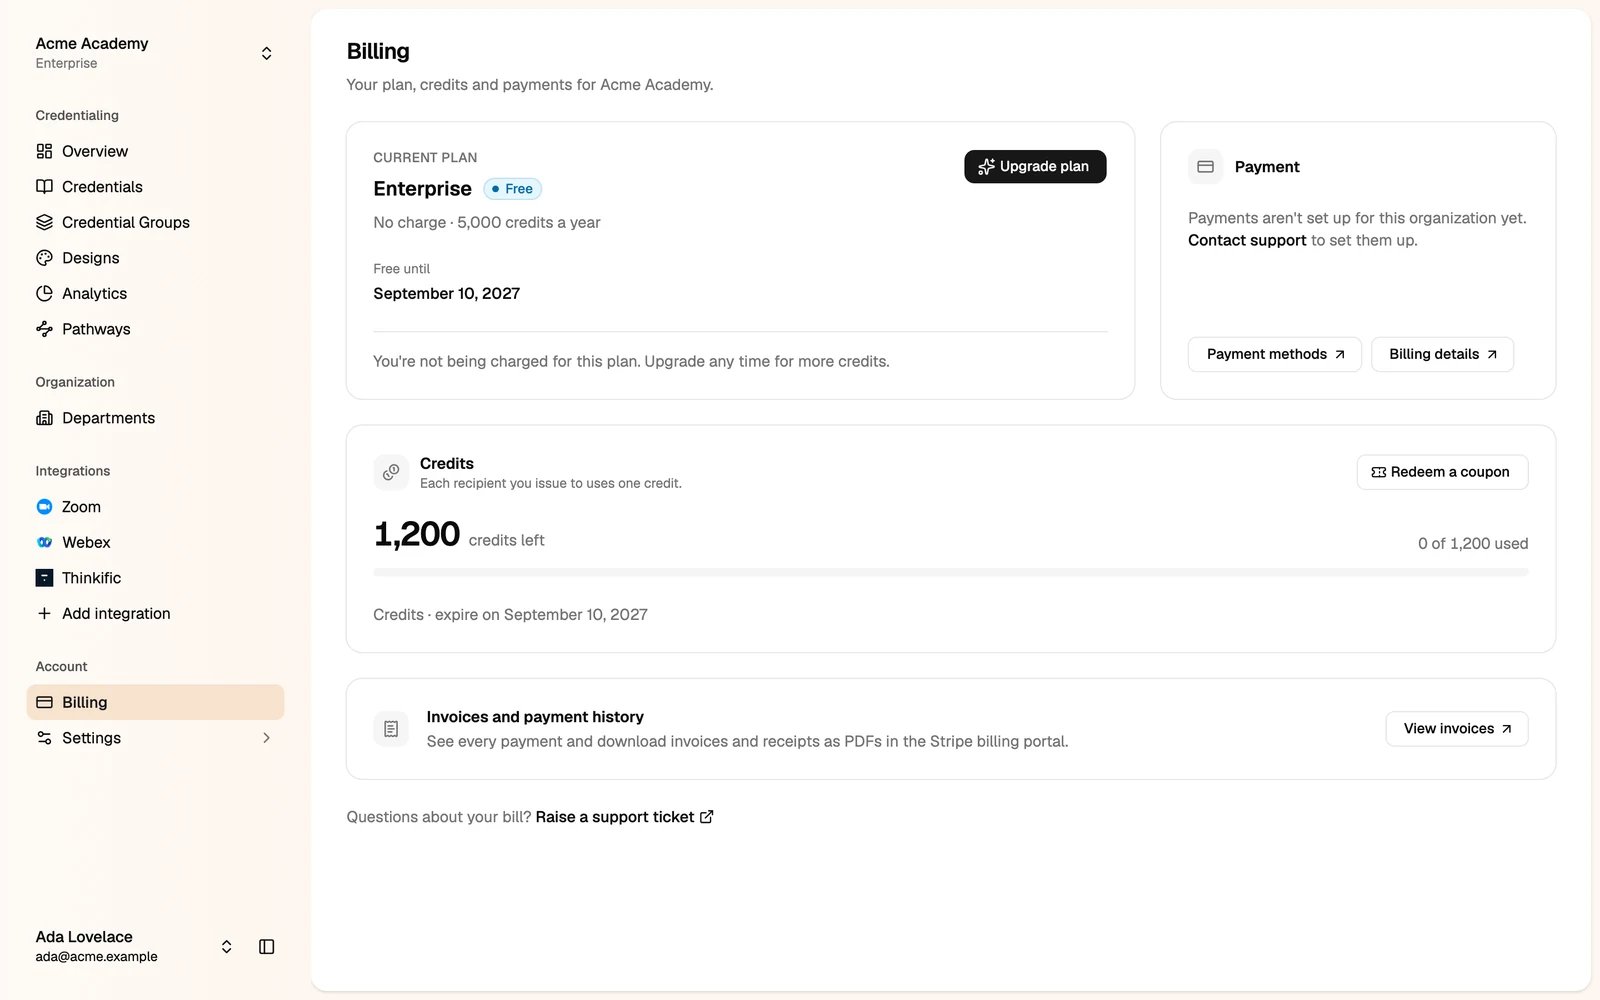1600x1000 pixels.
Task: Open the Overview grid icon
Action: tap(44, 151)
